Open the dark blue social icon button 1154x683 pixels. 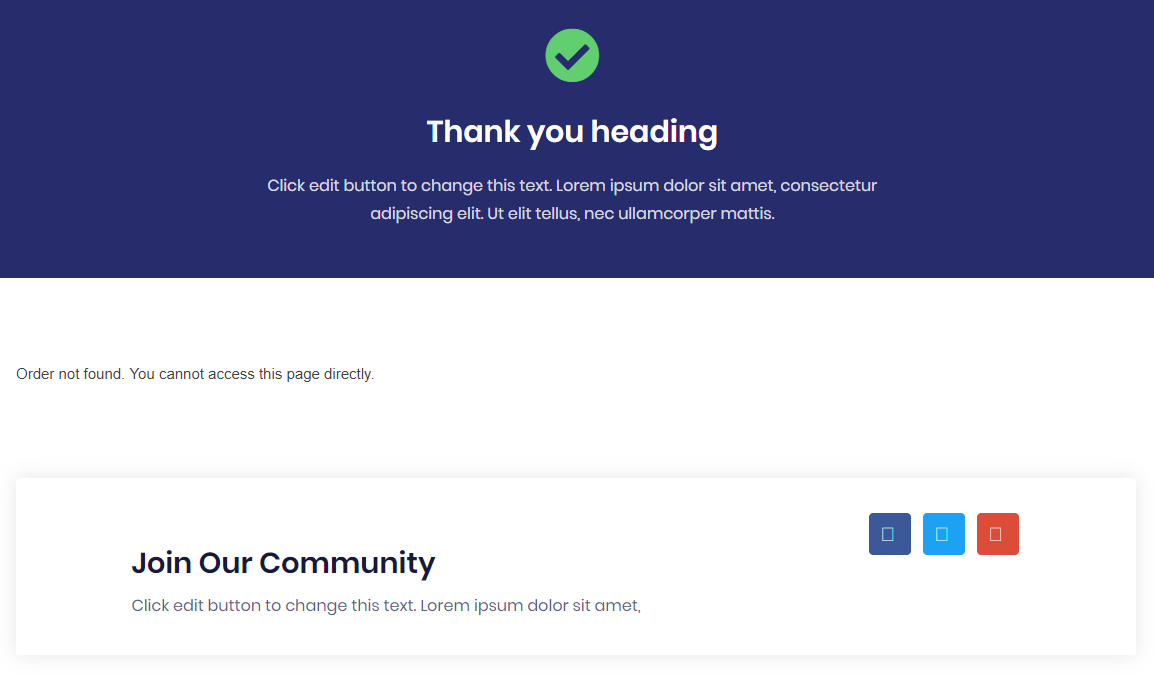point(889,534)
